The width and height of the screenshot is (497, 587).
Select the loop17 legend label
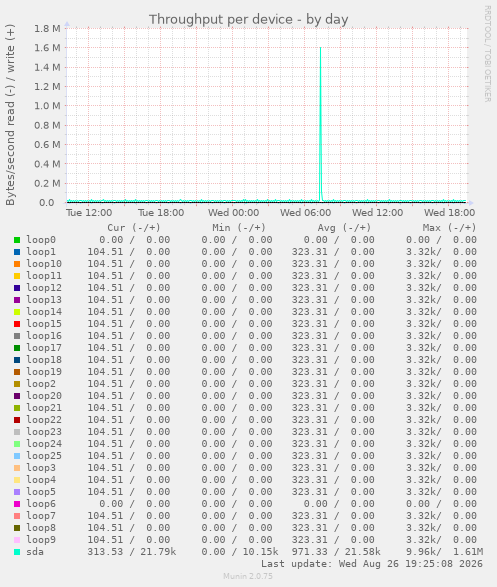(44, 348)
